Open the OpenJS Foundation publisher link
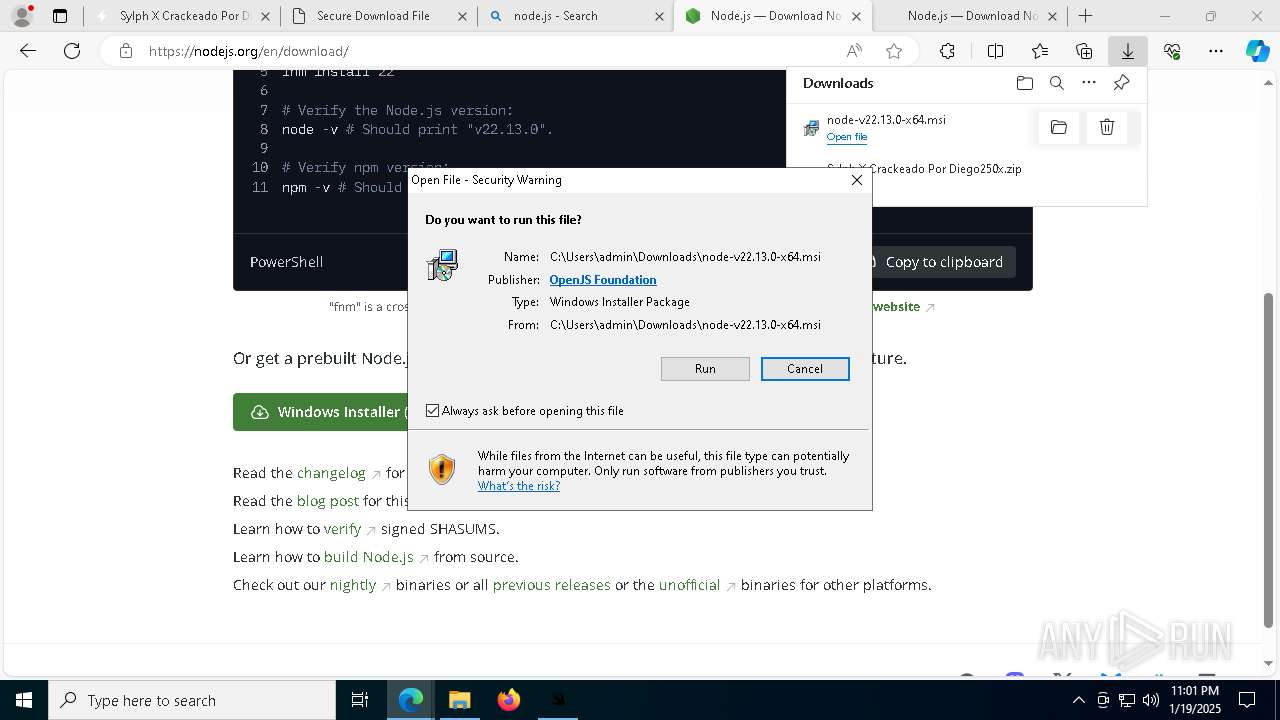Screen dimensions: 1280x720 point(603,280)
